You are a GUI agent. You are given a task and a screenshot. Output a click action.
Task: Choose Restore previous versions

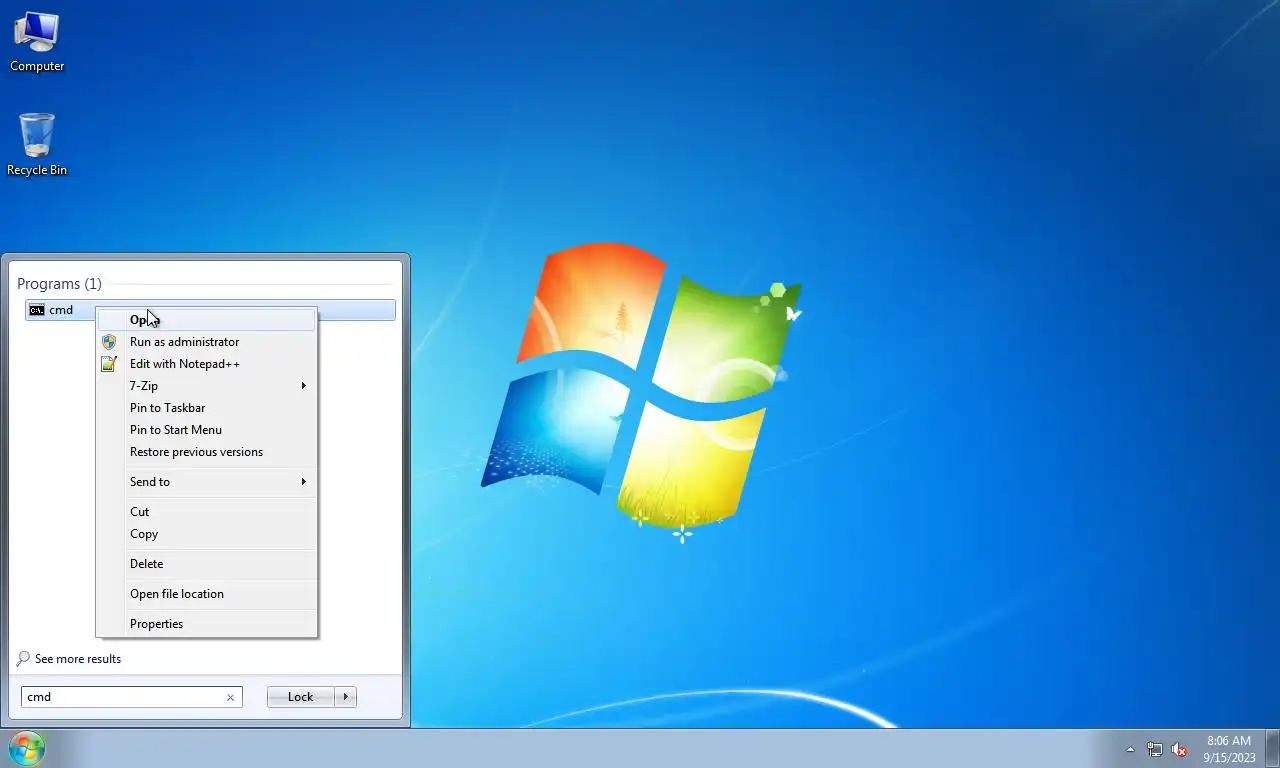pos(207,452)
